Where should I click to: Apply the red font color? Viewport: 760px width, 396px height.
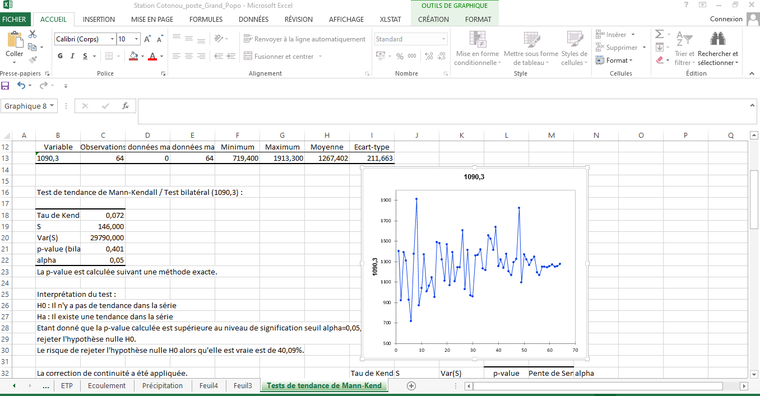pyautogui.click(x=152, y=56)
